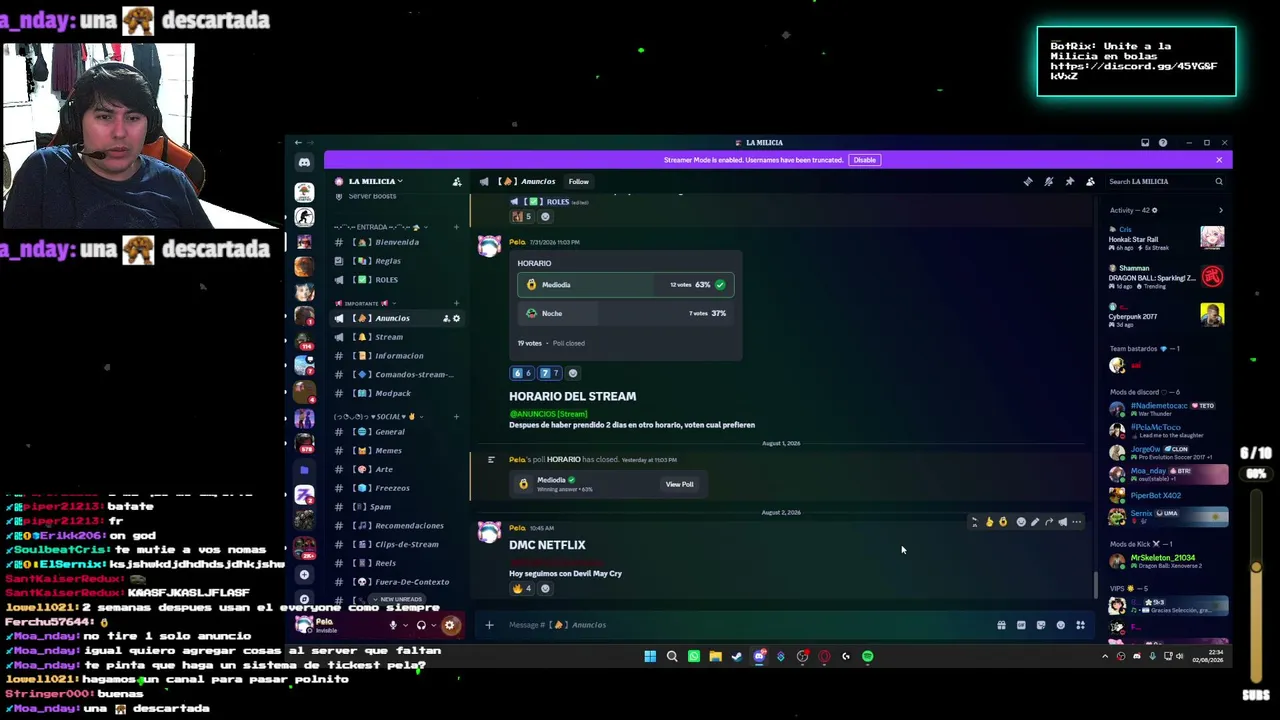Screen dimensions: 1280x720
Task: Click add a server plus icon
Action: pos(304,574)
